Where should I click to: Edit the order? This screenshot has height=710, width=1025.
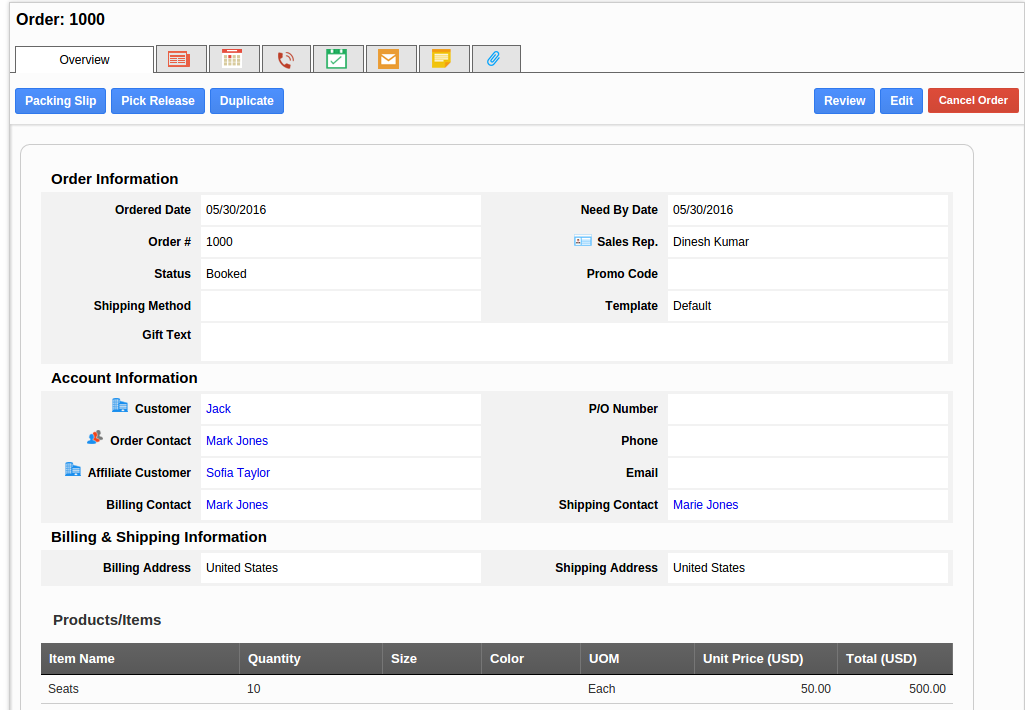pyautogui.click(x=901, y=101)
